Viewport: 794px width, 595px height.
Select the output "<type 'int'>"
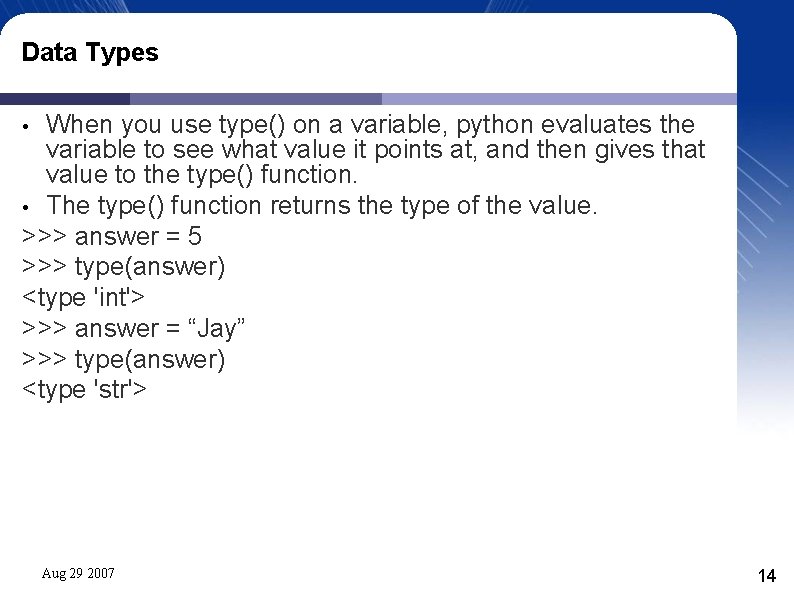click(x=84, y=298)
